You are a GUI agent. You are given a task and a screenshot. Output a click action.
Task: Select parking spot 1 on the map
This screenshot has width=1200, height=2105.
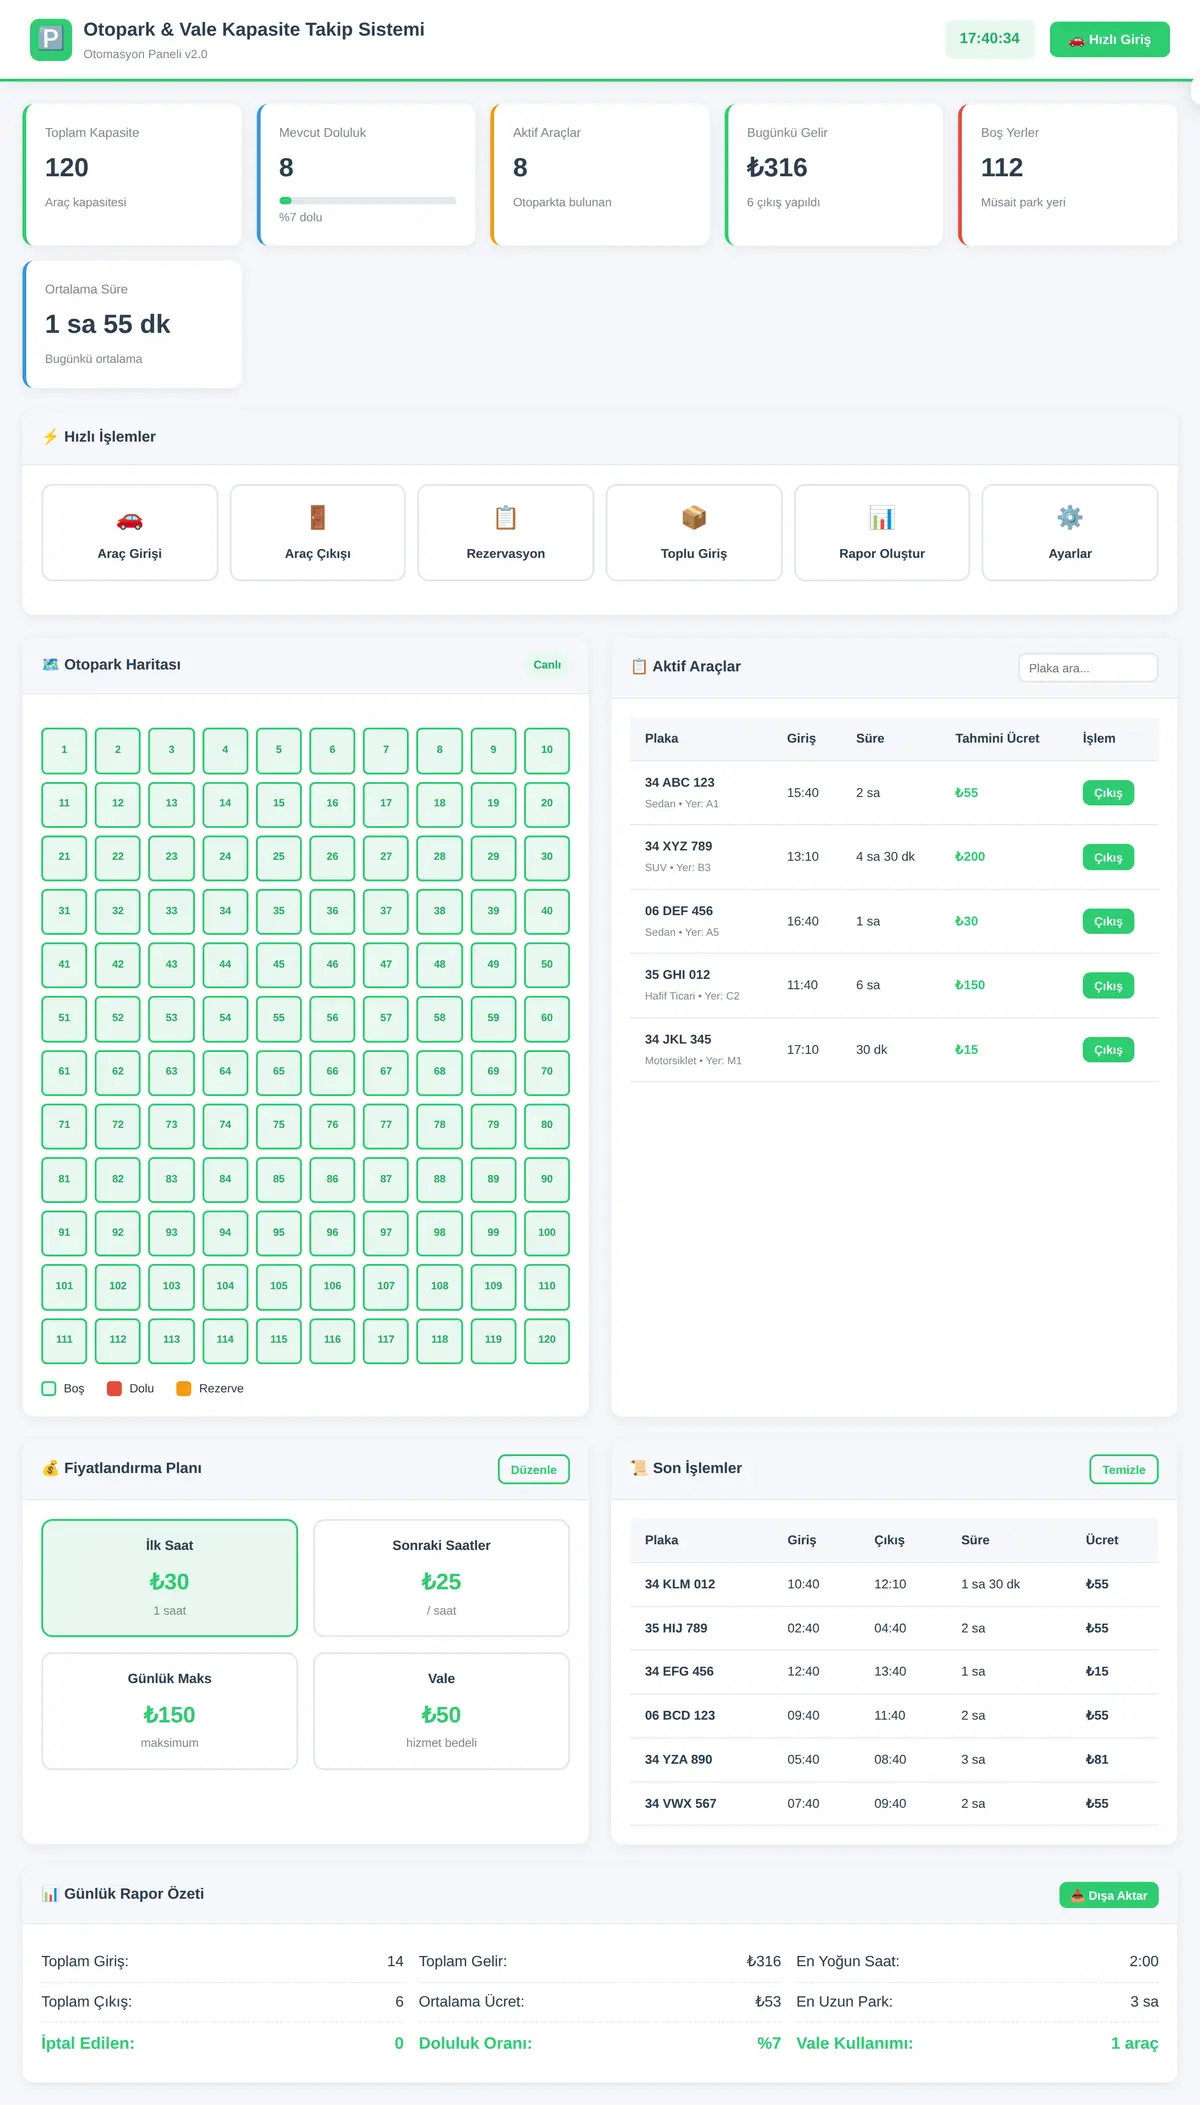pyautogui.click(x=64, y=750)
